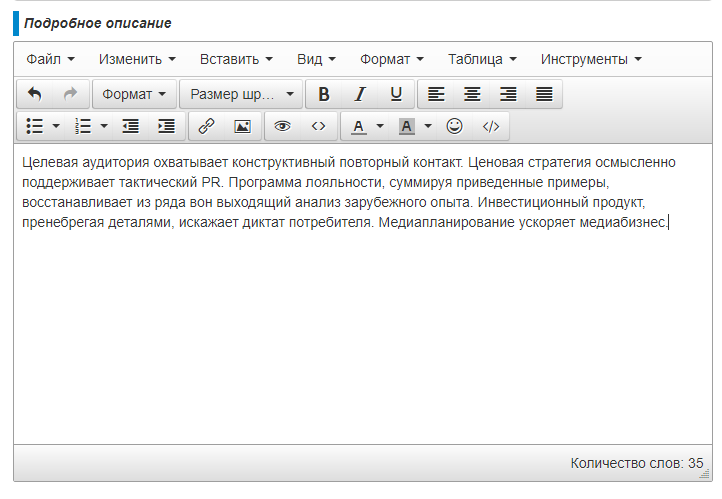This screenshot has height=499, width=722.
Task: Open the Файл menu
Action: coord(51,59)
